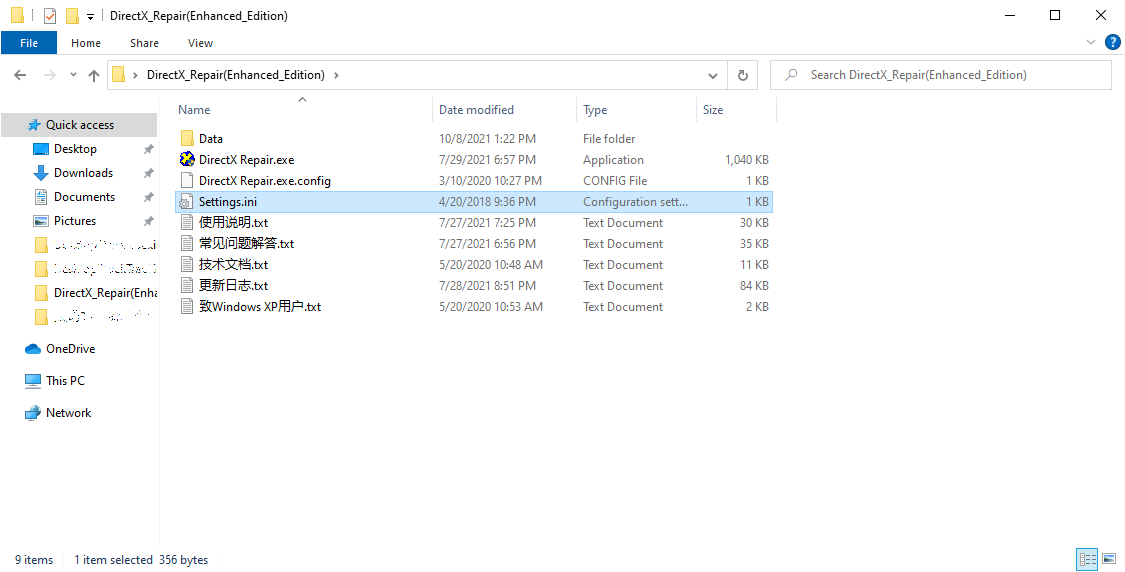Open the Data folder icon
The image size is (1125, 572).
pos(187,139)
